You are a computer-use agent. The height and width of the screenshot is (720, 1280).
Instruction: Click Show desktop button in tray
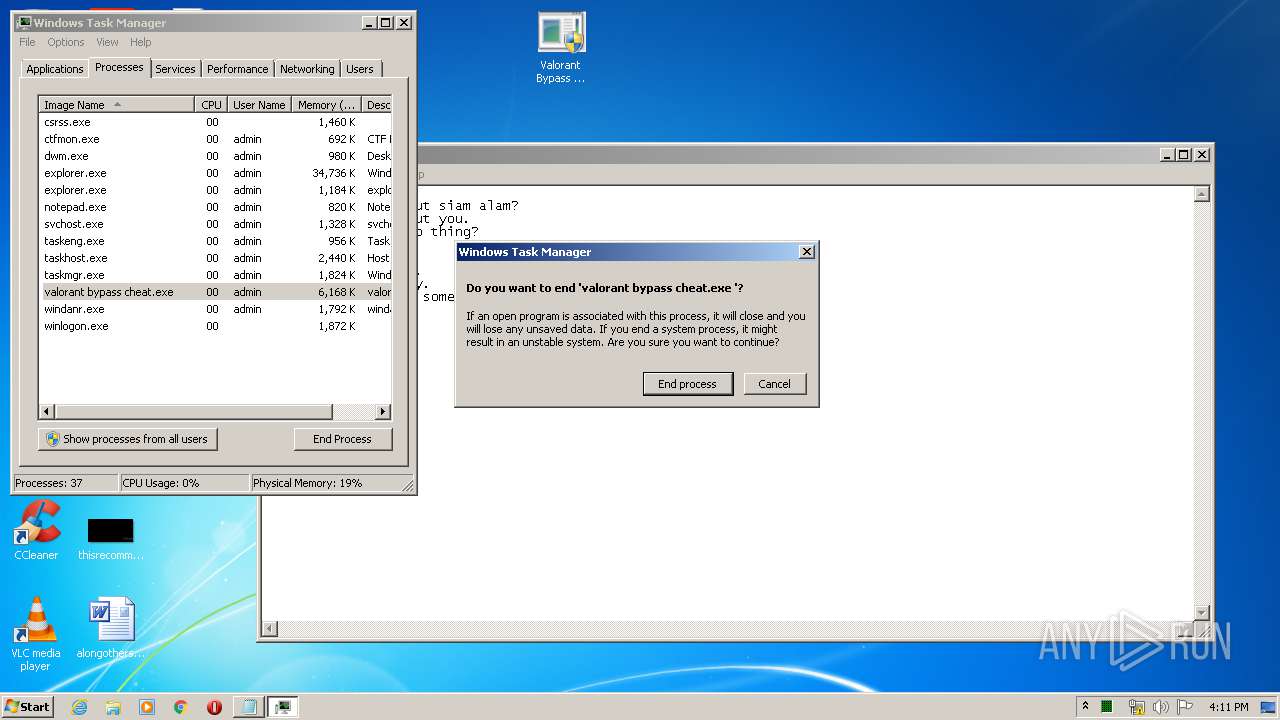tap(1269, 707)
